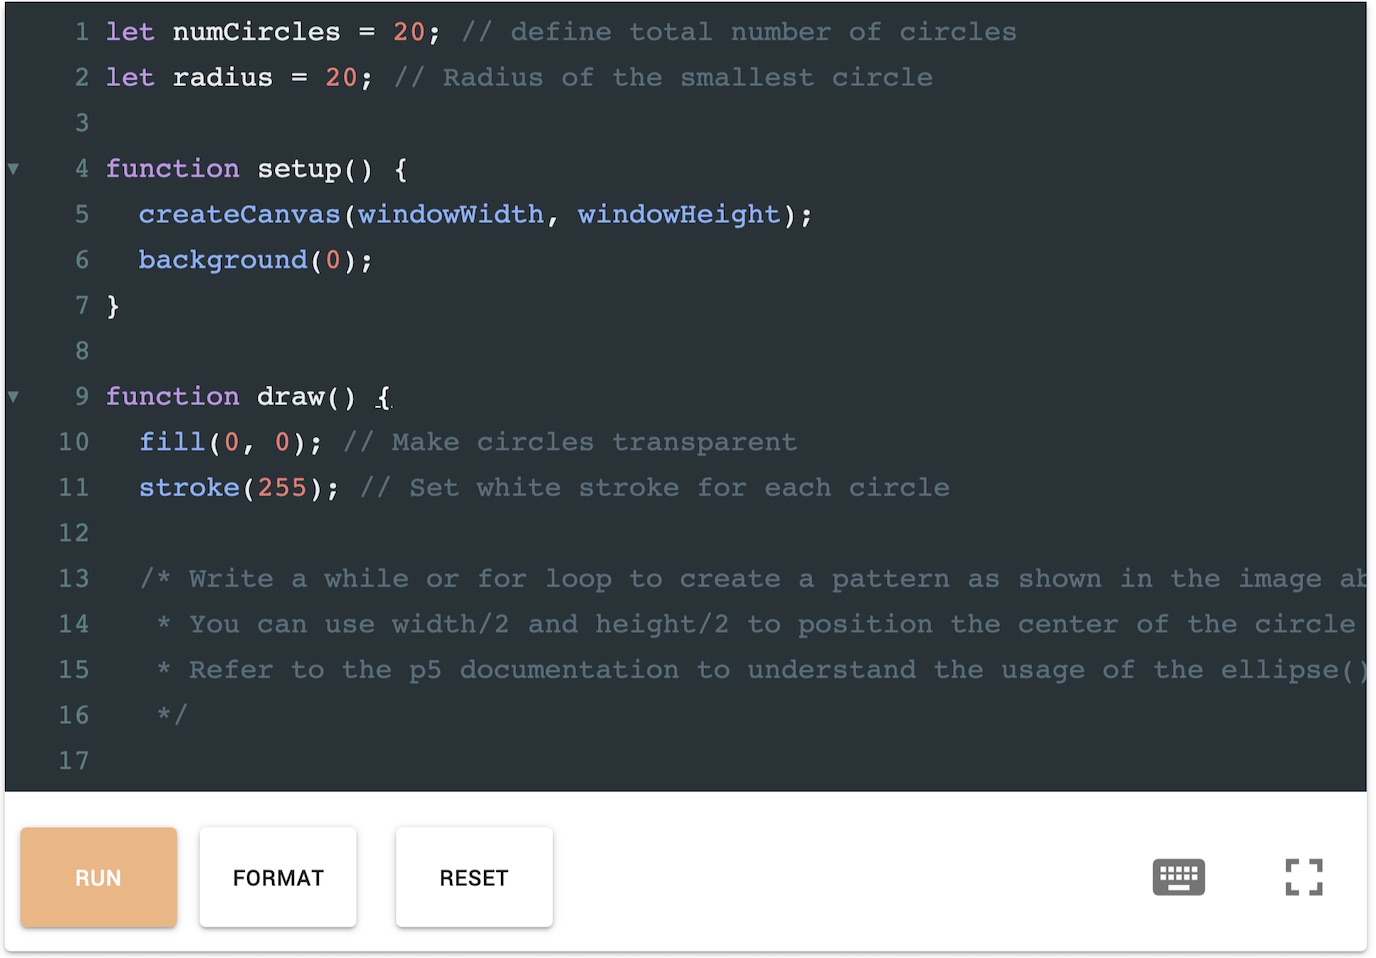Click createCanvas call on line 5
Screen dimensions: 1376x958
point(239,214)
